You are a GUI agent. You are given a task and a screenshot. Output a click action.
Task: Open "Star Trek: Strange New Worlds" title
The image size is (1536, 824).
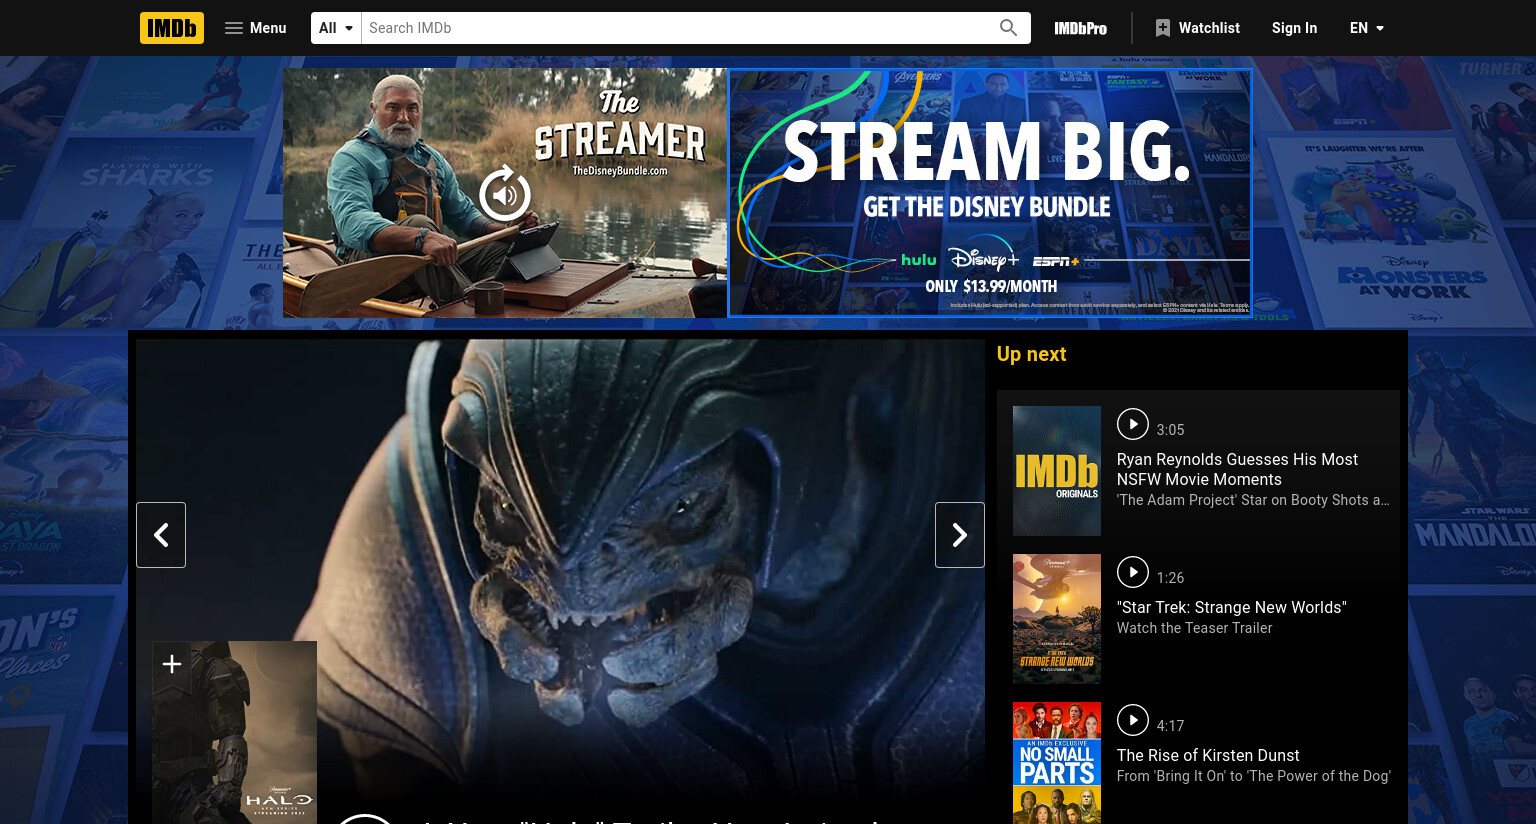pos(1232,607)
